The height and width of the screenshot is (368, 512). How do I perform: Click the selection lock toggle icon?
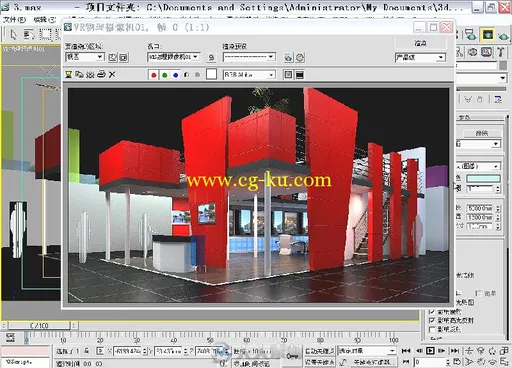87,351
